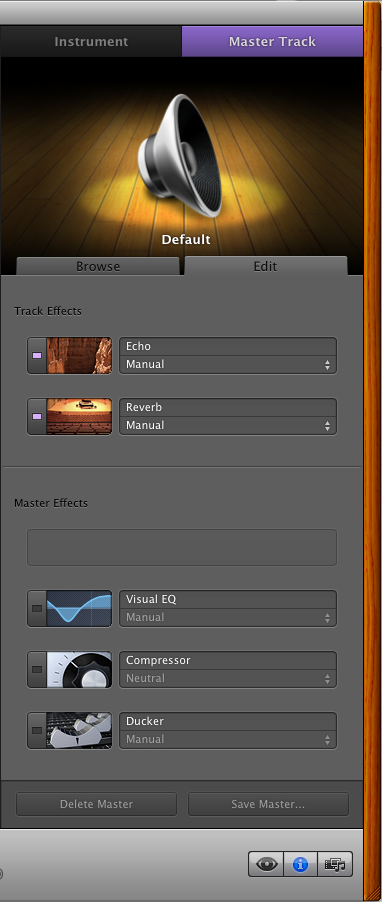This screenshot has height=902, width=382.
Task: Turn off the Reverb effect
Action: click(37, 416)
